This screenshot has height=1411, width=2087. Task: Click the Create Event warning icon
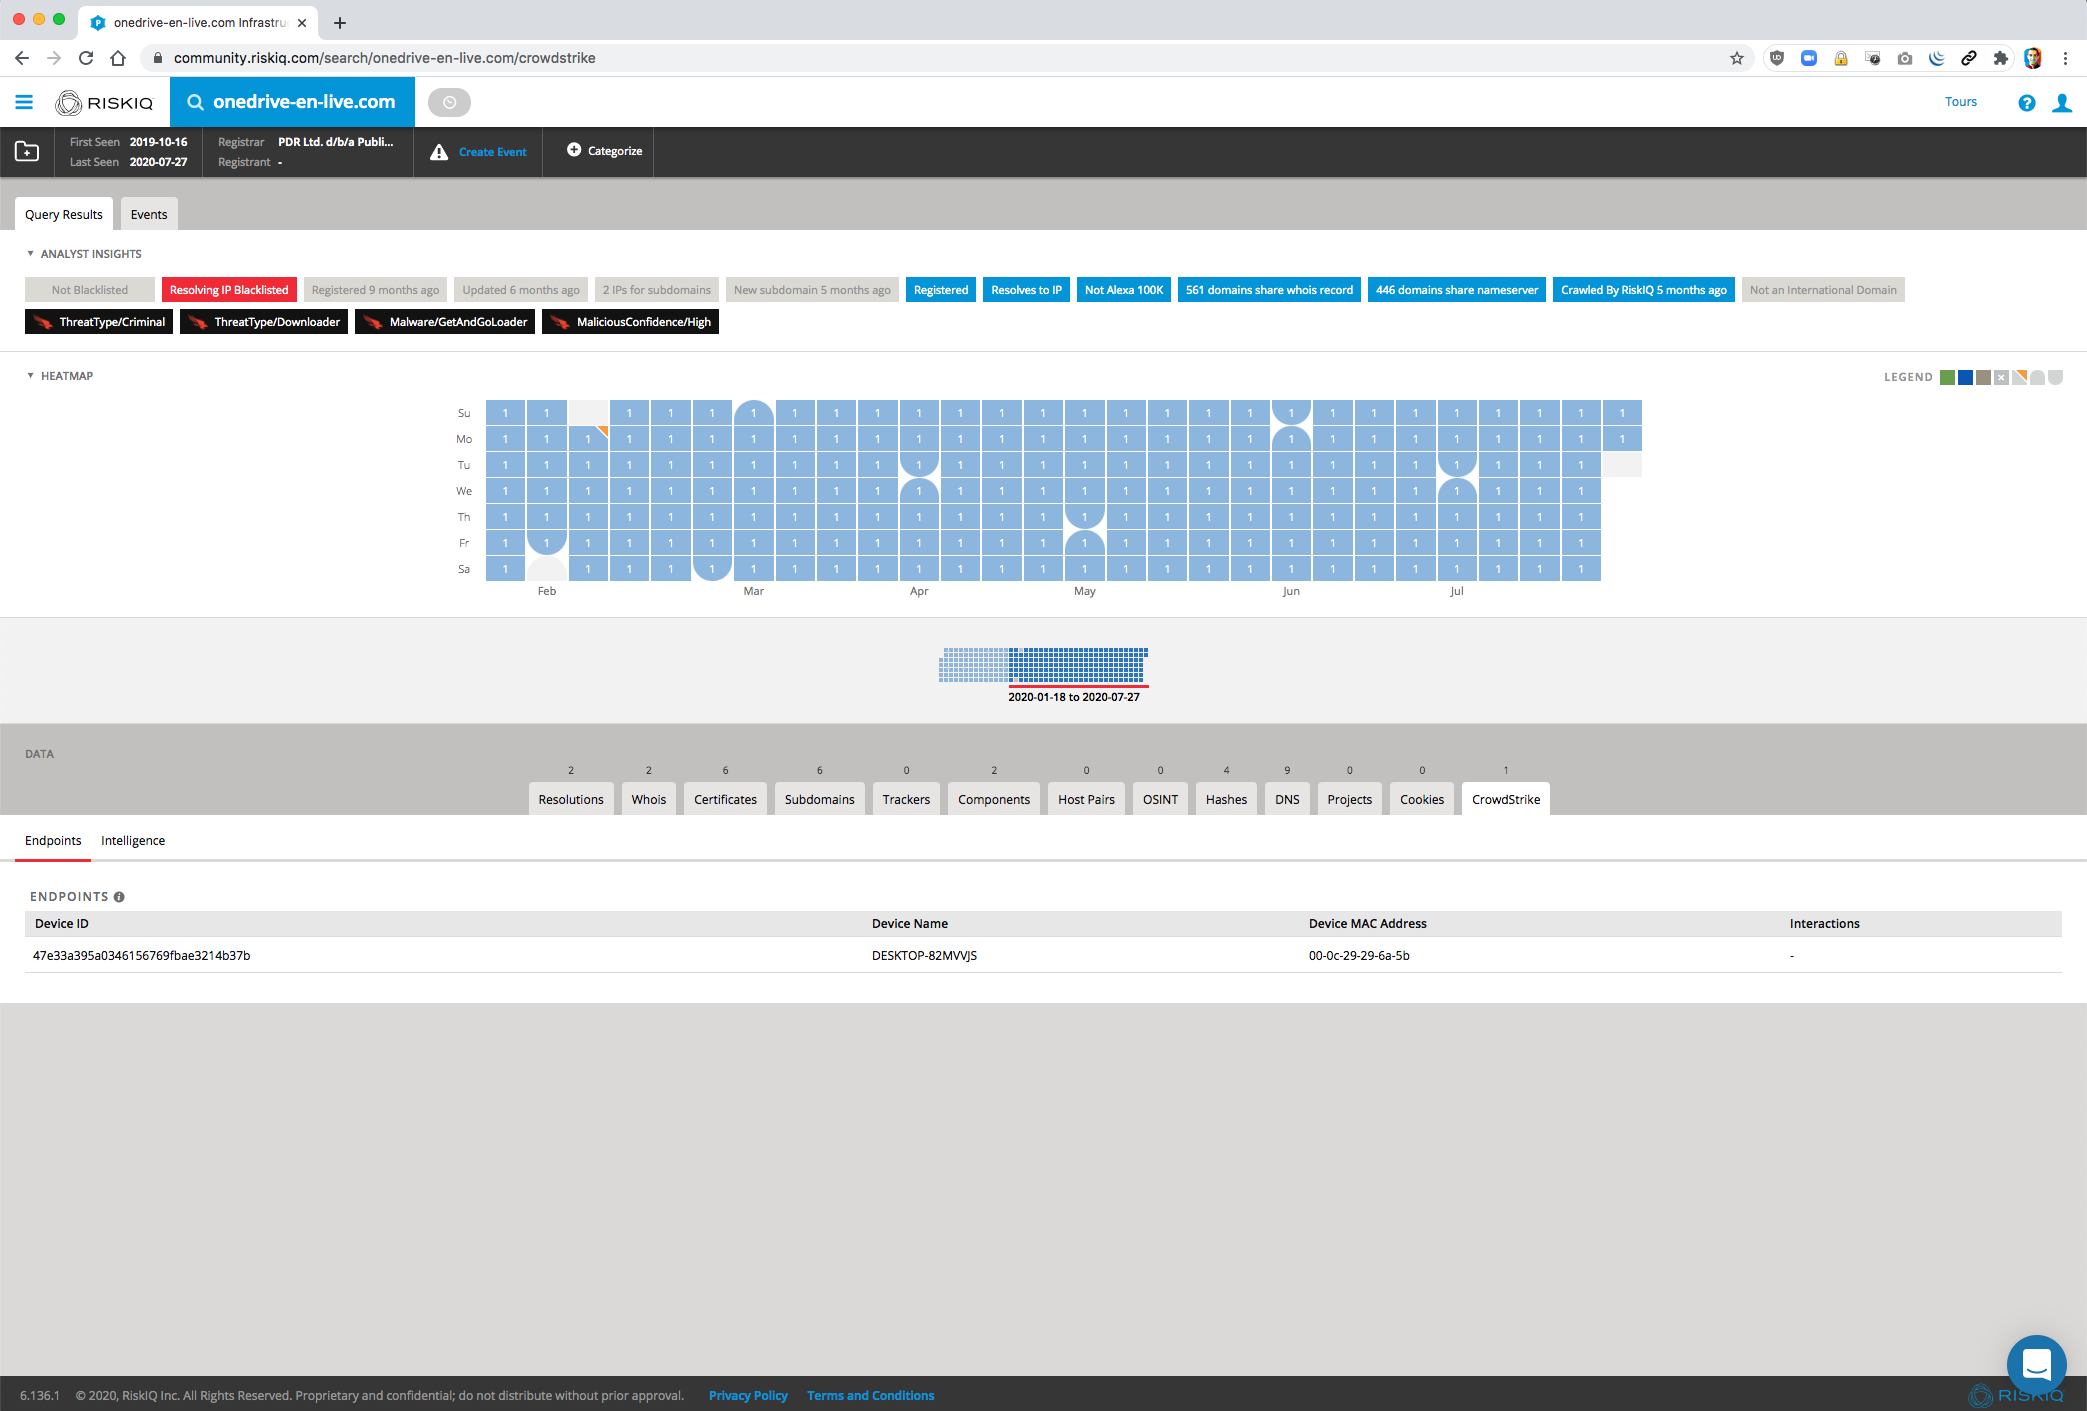(x=439, y=152)
